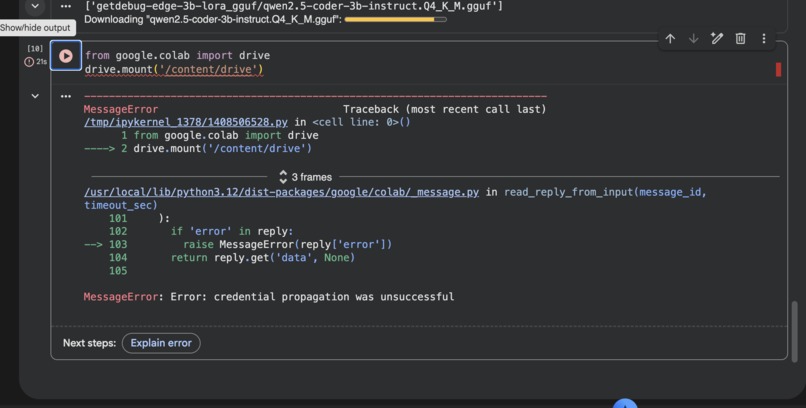Click the red error marker on cell's right edge
This screenshot has height=408, width=806.
click(x=778, y=69)
